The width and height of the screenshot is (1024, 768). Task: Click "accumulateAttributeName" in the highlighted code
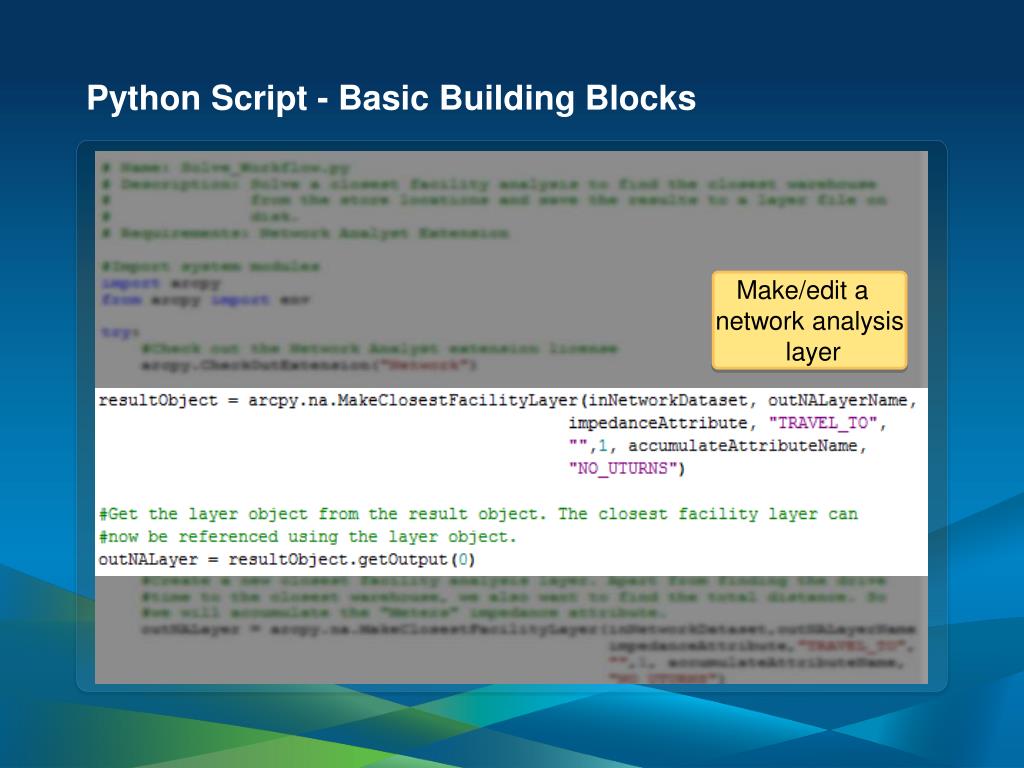coord(742,445)
